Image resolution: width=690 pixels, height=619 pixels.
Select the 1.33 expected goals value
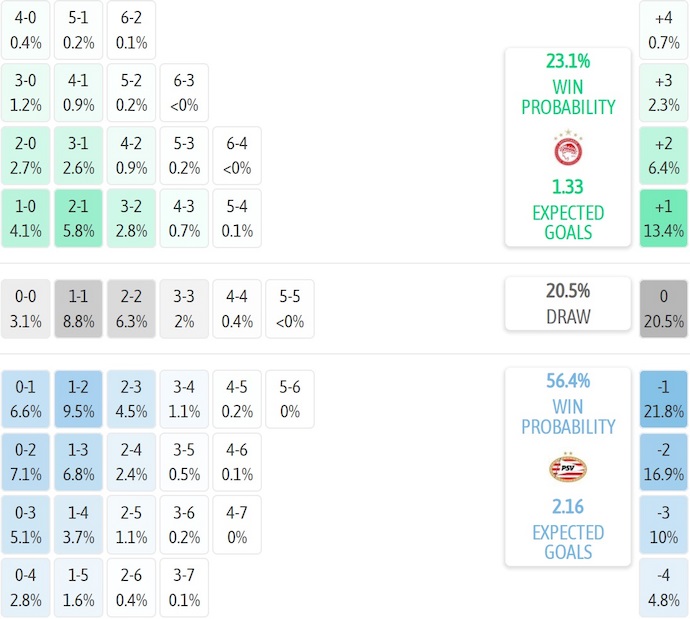pyautogui.click(x=568, y=187)
